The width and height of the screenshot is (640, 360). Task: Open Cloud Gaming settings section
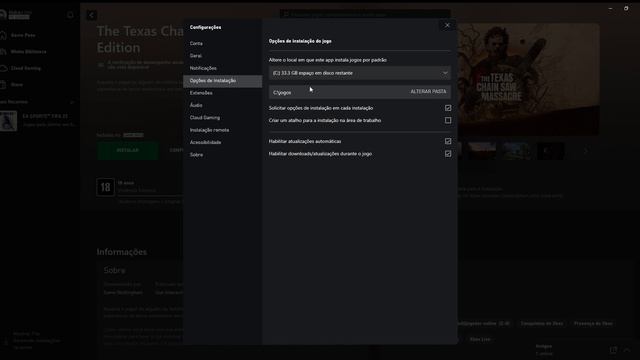point(205,118)
